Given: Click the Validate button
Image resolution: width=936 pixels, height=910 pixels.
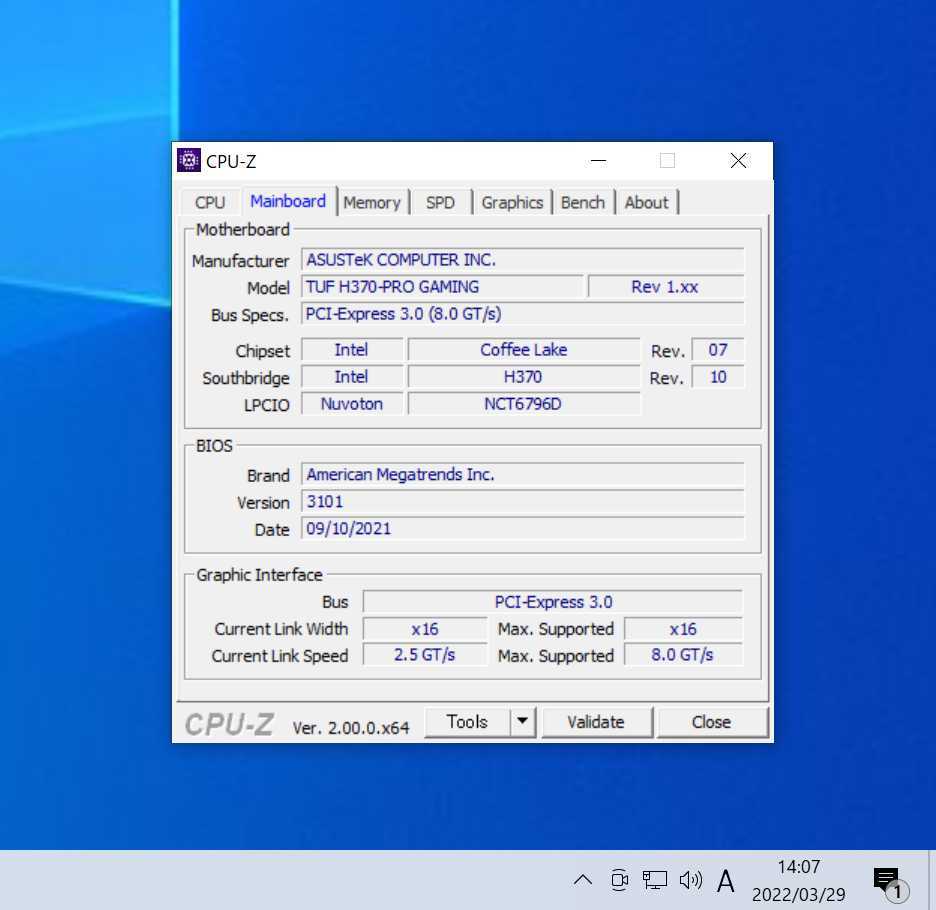Looking at the screenshot, I should pyautogui.click(x=596, y=722).
